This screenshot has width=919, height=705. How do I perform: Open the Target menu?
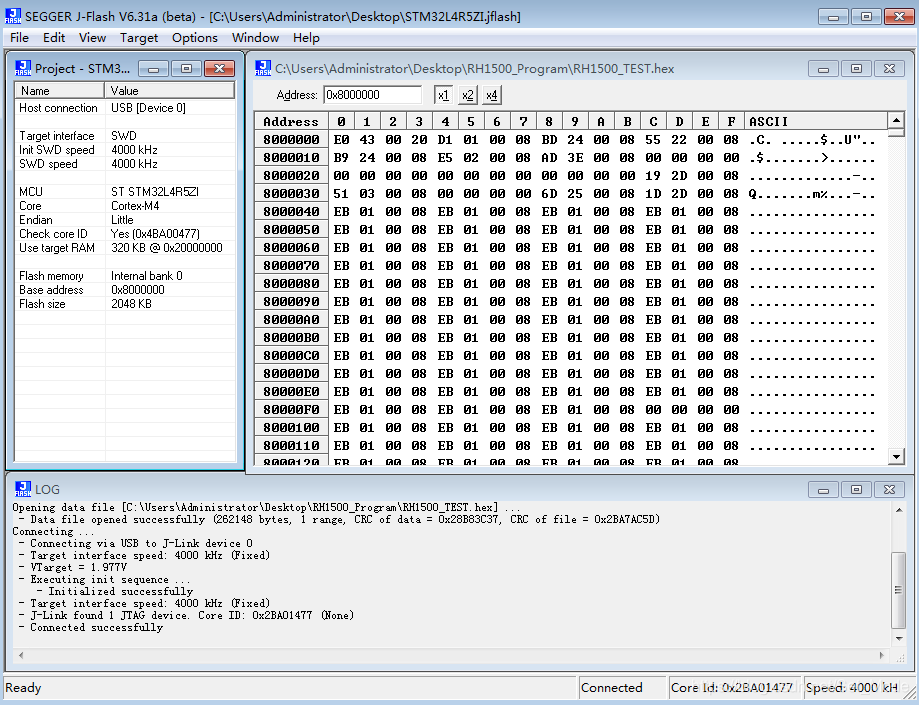tap(139, 38)
